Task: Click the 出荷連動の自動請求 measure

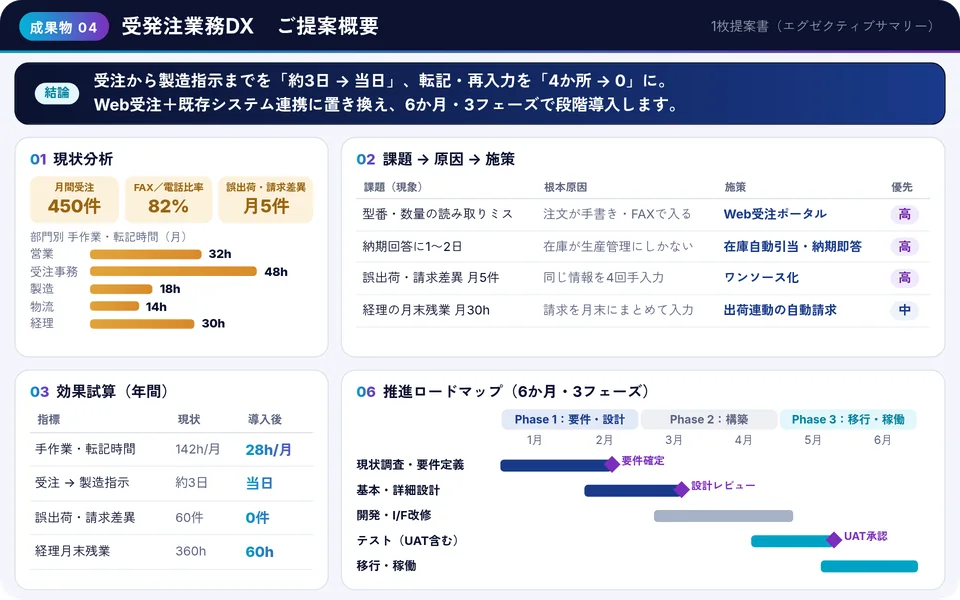Action: 780,310
